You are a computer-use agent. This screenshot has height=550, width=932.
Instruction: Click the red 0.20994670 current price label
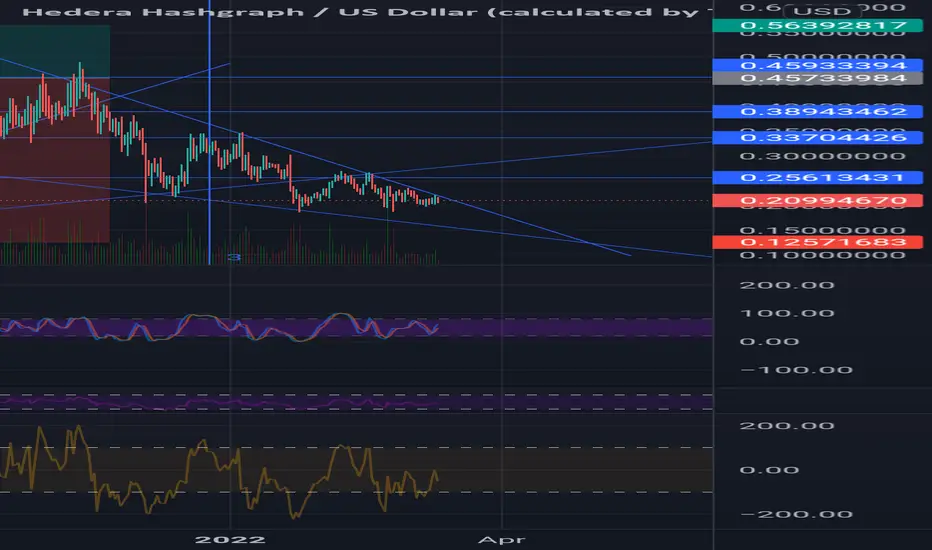[817, 200]
